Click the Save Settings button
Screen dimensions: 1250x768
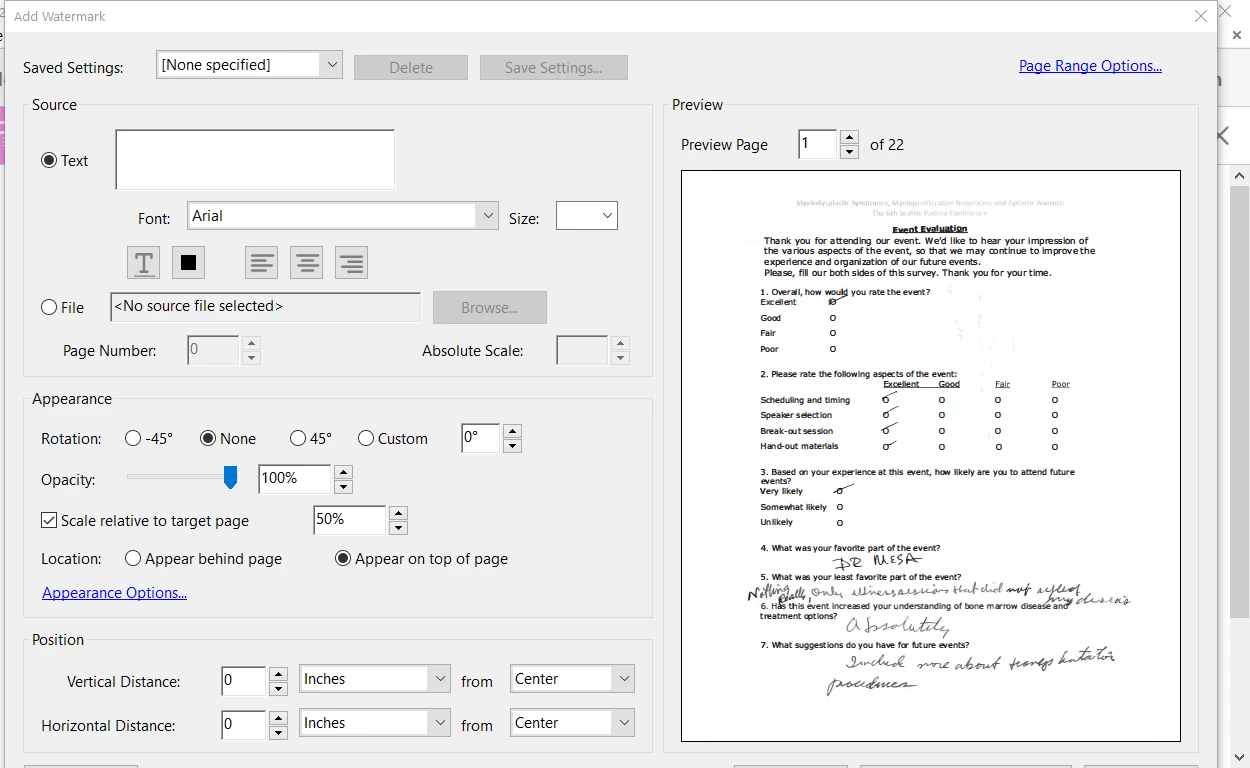tap(554, 68)
